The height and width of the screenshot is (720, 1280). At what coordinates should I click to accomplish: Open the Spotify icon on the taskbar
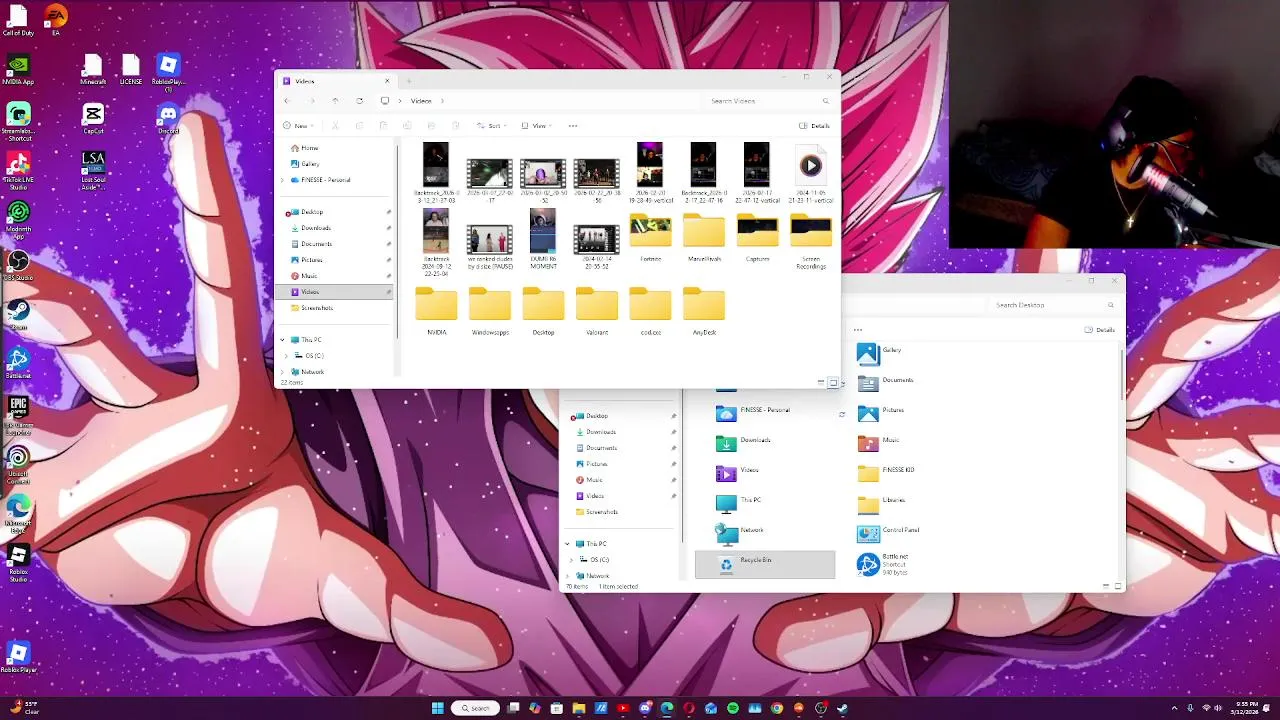tap(733, 708)
